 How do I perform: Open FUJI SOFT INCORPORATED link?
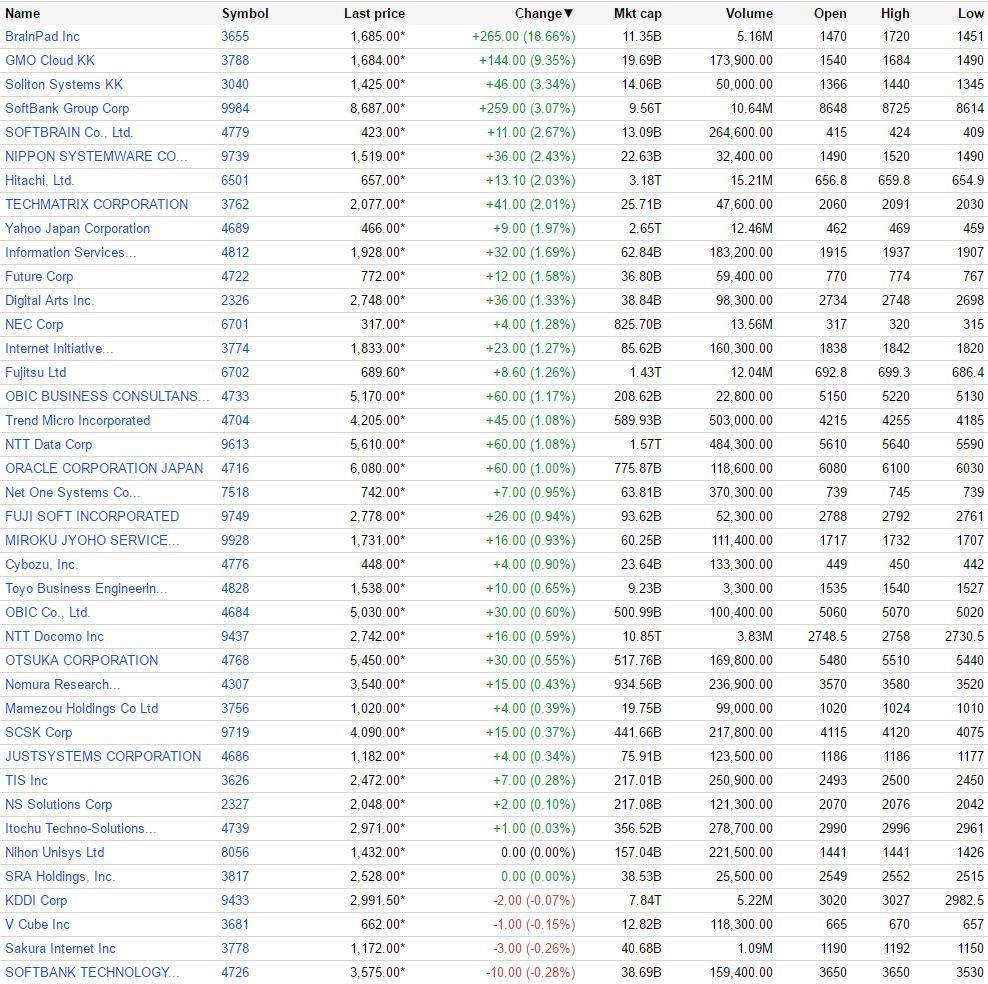92,516
